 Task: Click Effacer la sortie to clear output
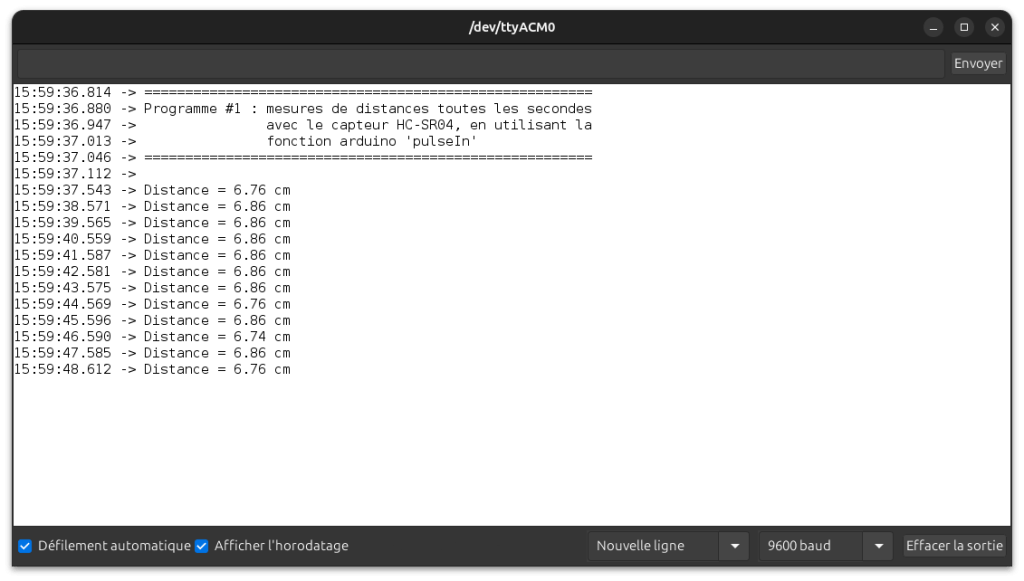coord(954,546)
